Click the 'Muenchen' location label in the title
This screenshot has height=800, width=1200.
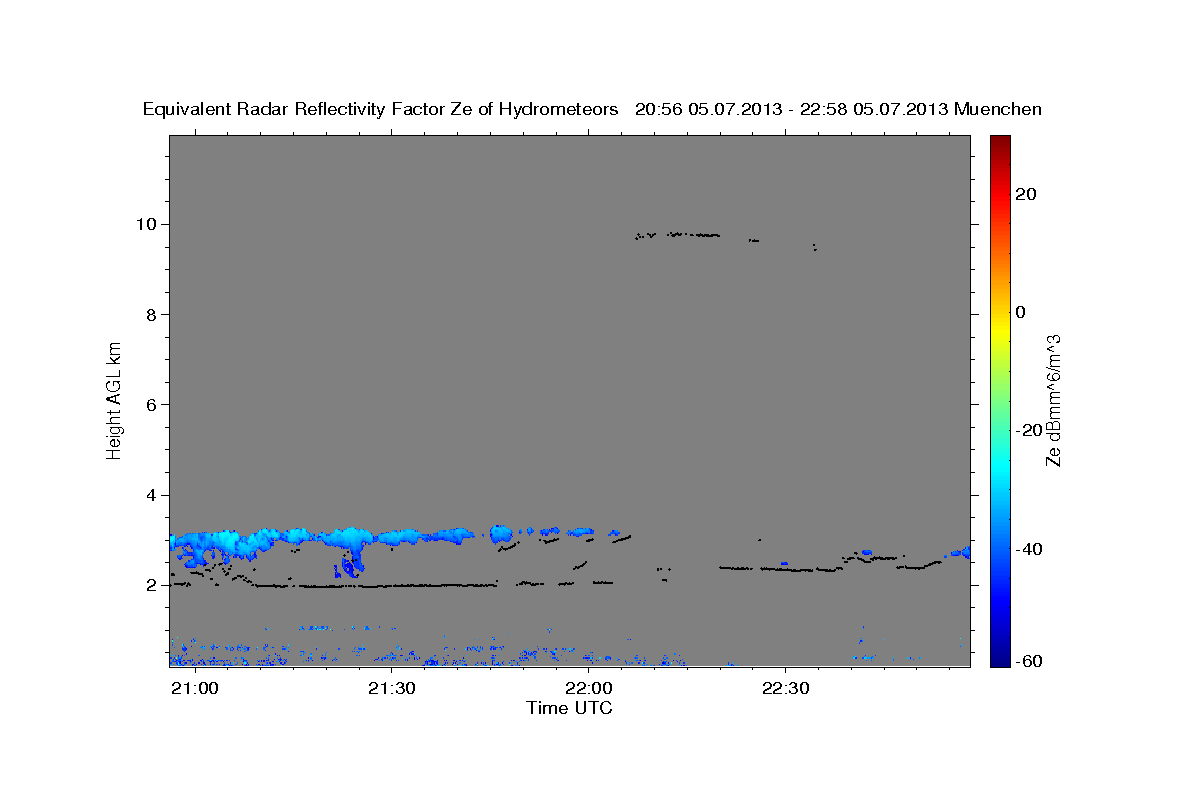(998, 110)
